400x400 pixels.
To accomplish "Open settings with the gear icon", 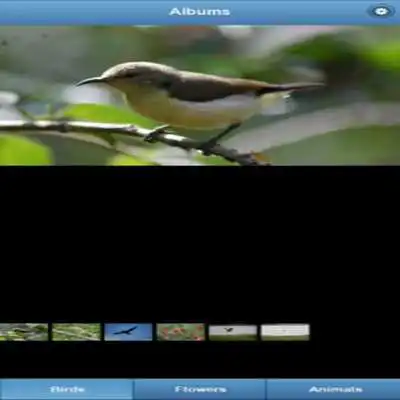I will coord(381,12).
